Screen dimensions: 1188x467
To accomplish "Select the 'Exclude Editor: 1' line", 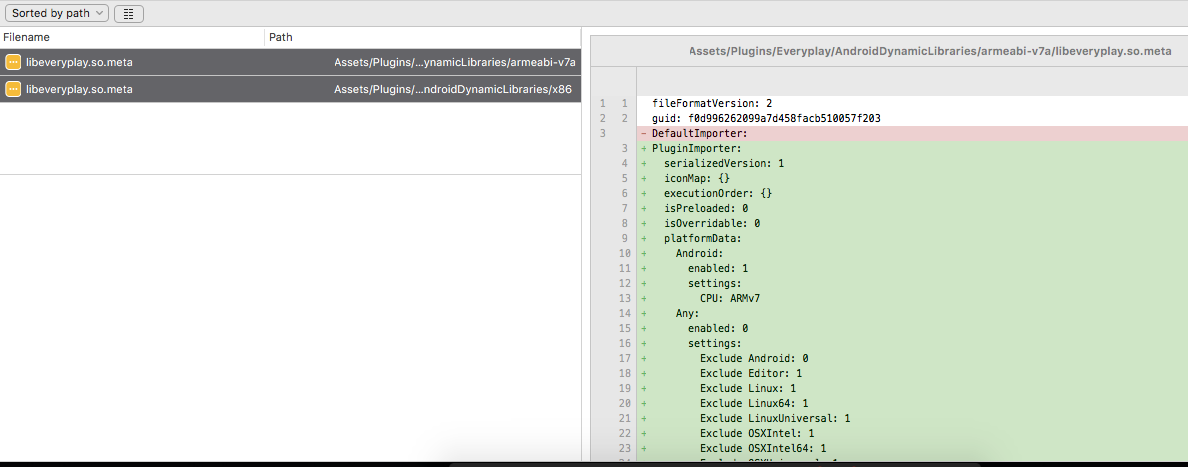I will (x=912, y=373).
